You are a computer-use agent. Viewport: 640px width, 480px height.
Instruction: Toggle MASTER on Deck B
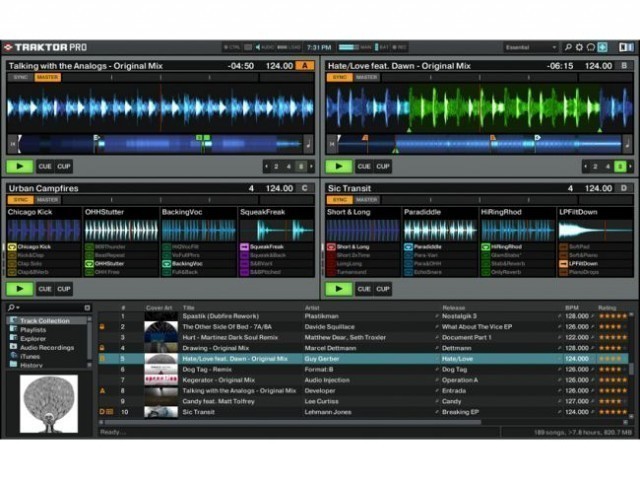[x=367, y=77]
